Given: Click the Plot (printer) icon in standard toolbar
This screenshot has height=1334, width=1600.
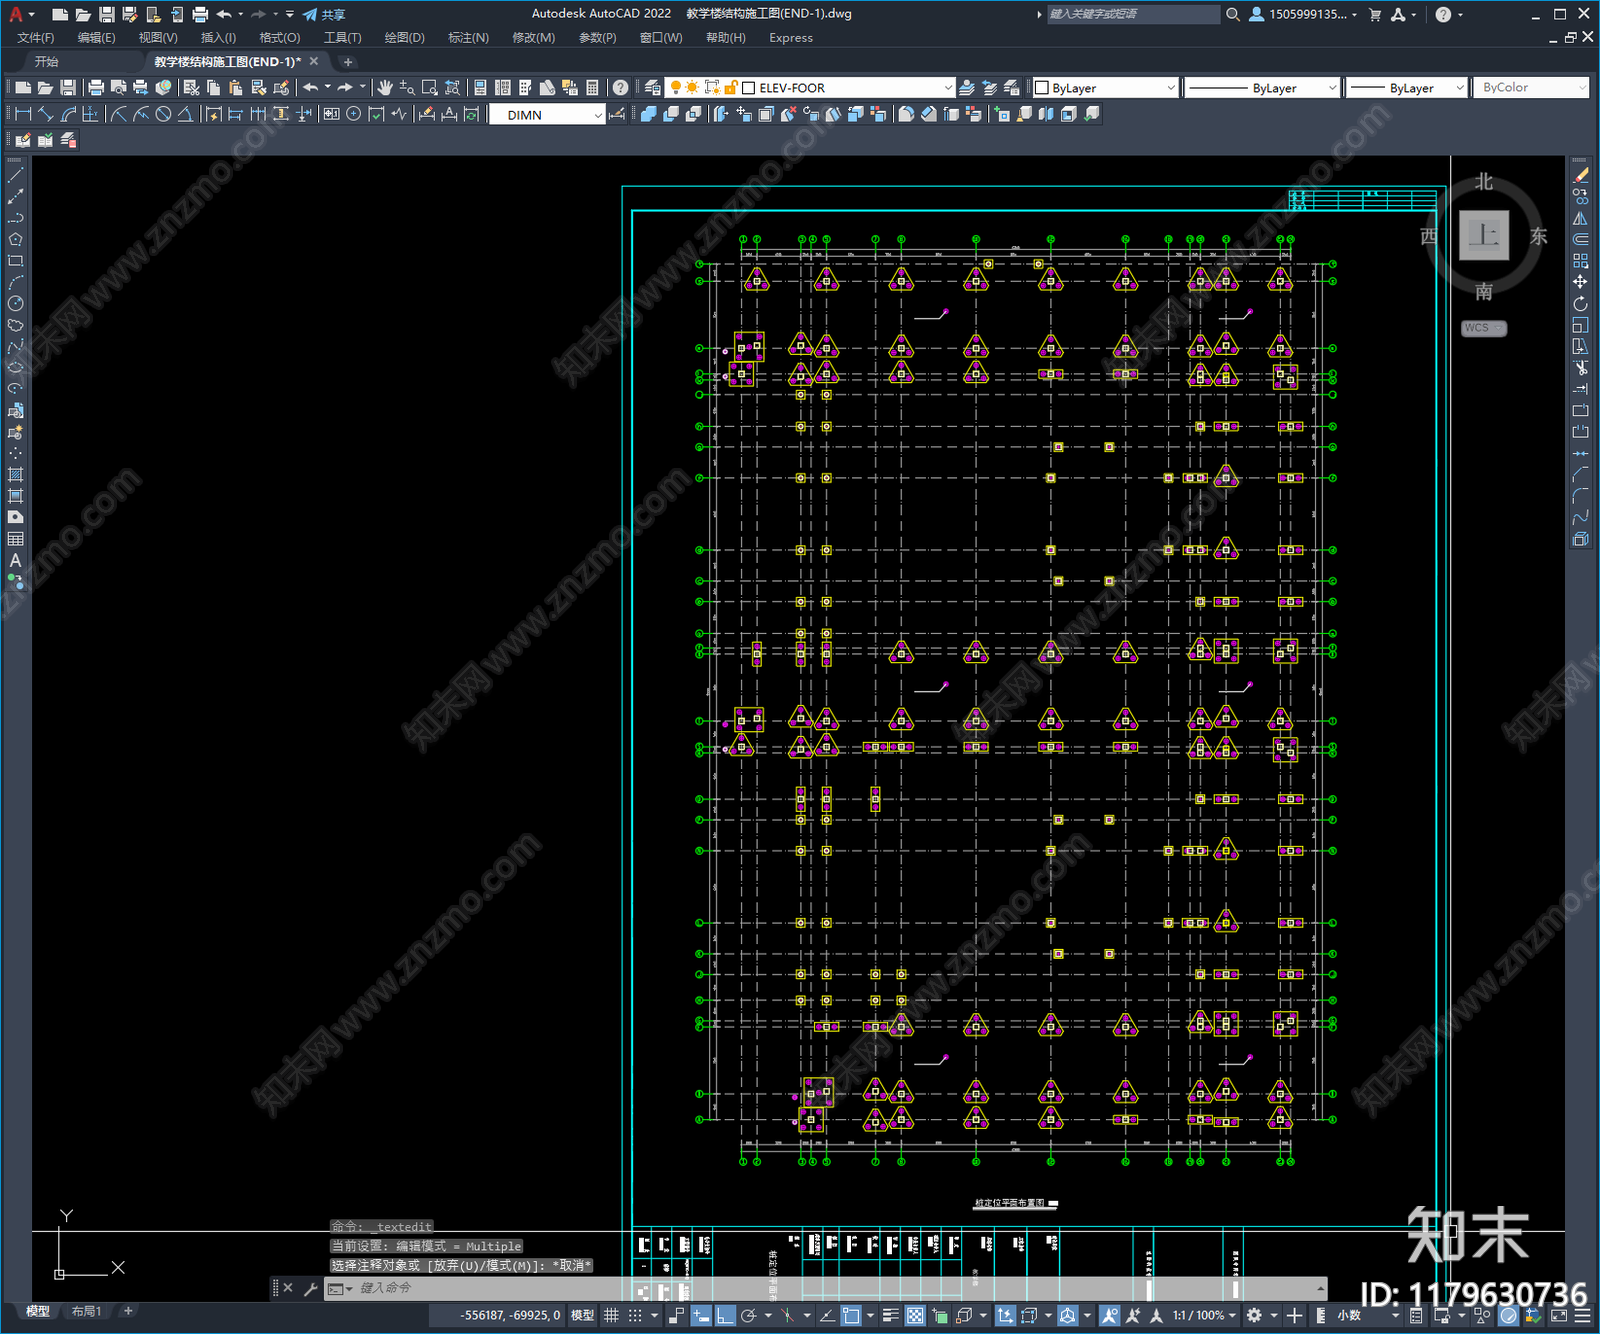Looking at the screenshot, I should pyautogui.click(x=96, y=88).
